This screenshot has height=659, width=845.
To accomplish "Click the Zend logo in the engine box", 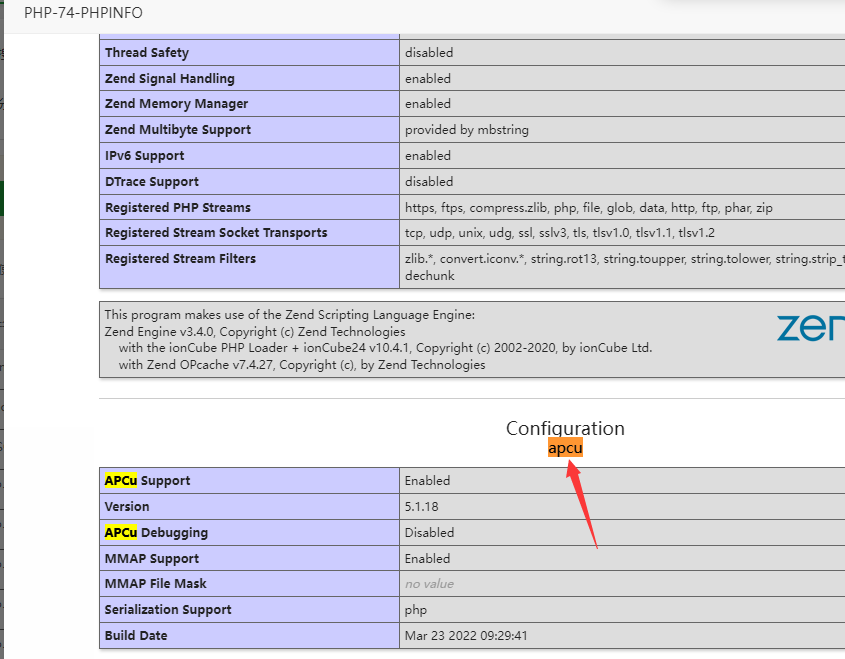I will point(811,328).
